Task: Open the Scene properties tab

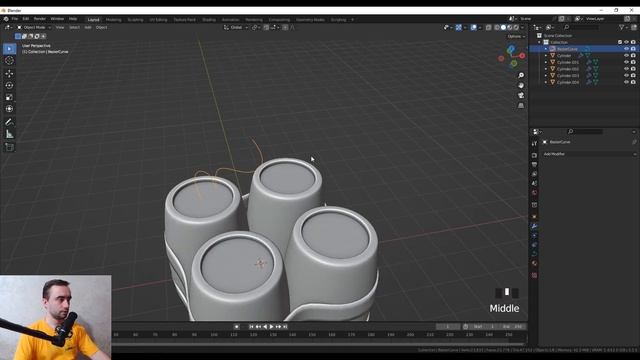Action: pos(534,183)
